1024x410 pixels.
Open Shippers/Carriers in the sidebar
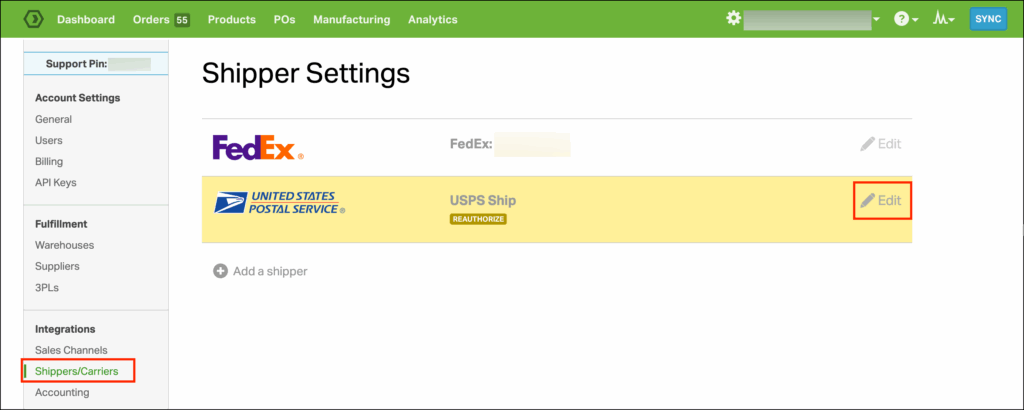(76, 371)
